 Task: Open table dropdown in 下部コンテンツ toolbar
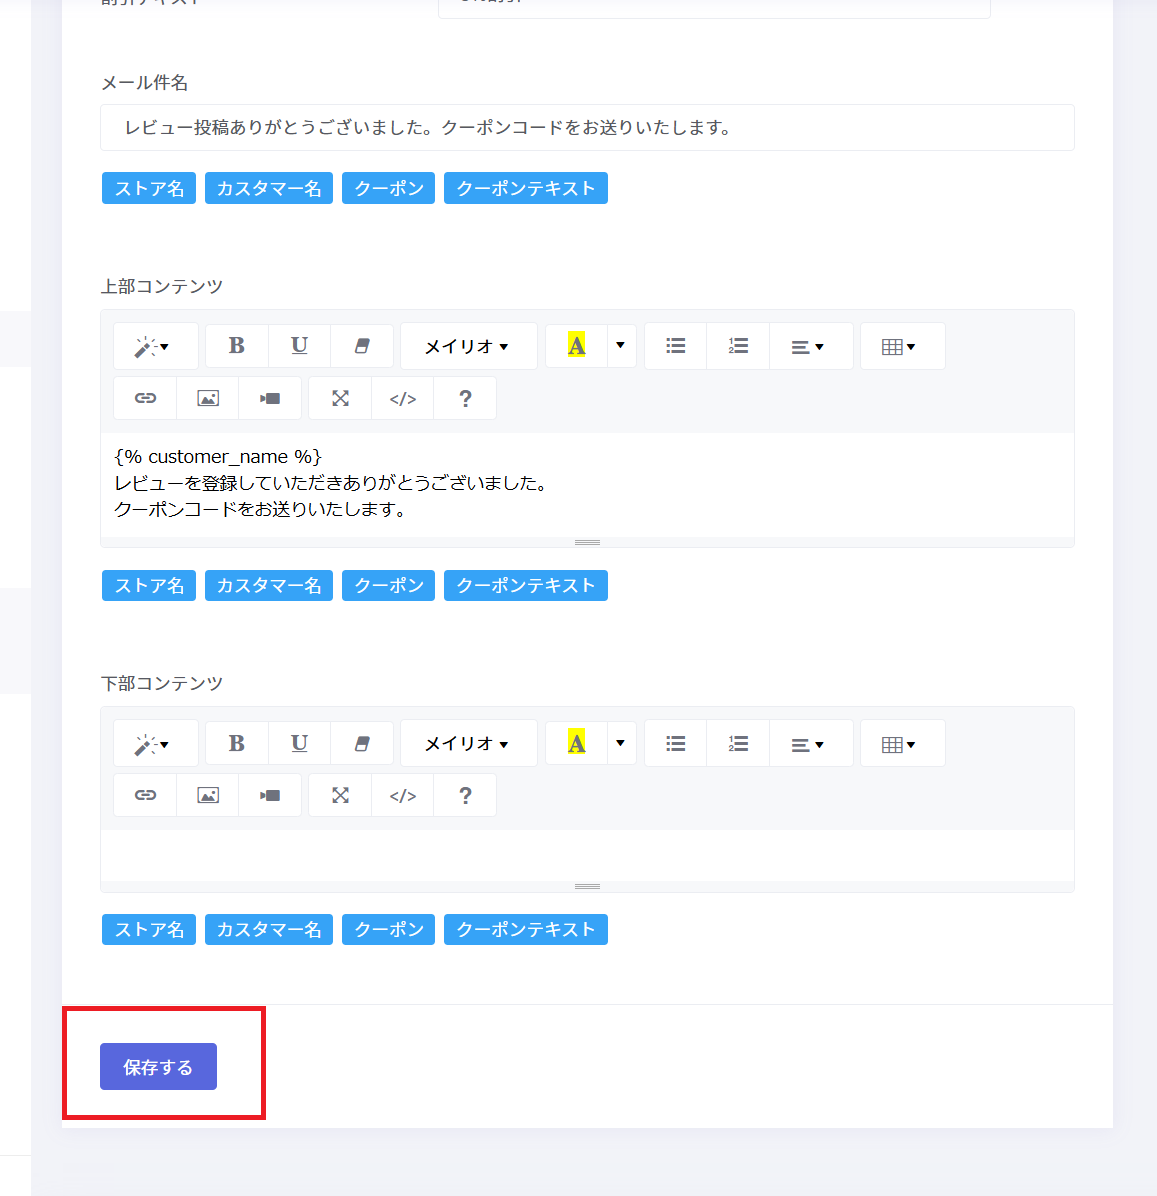click(899, 744)
